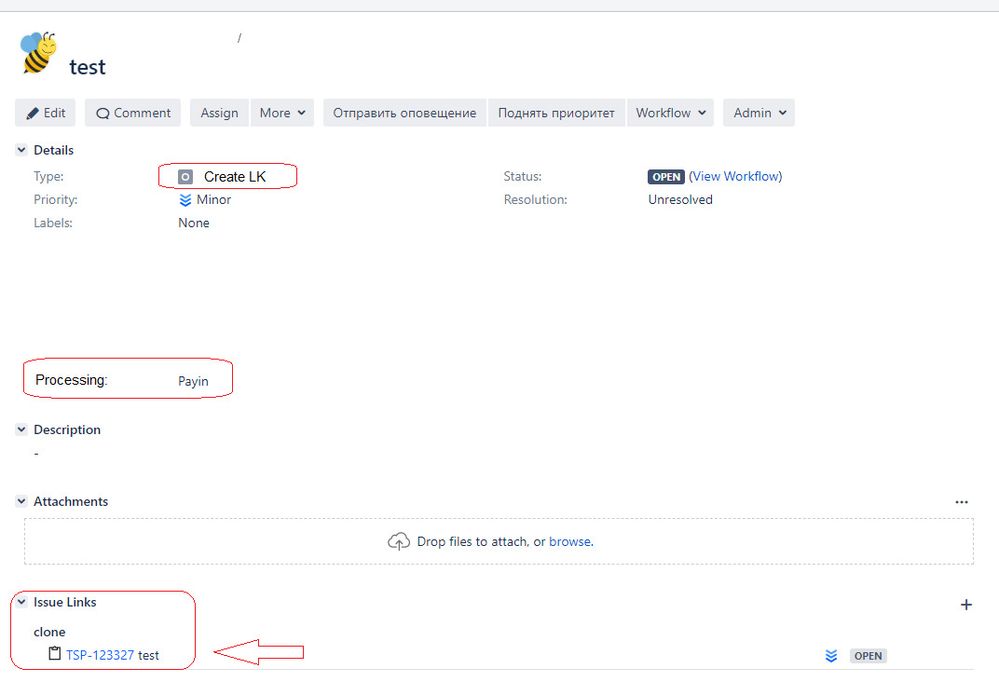999x680 pixels.
Task: Click the bee project avatar
Action: [39, 52]
